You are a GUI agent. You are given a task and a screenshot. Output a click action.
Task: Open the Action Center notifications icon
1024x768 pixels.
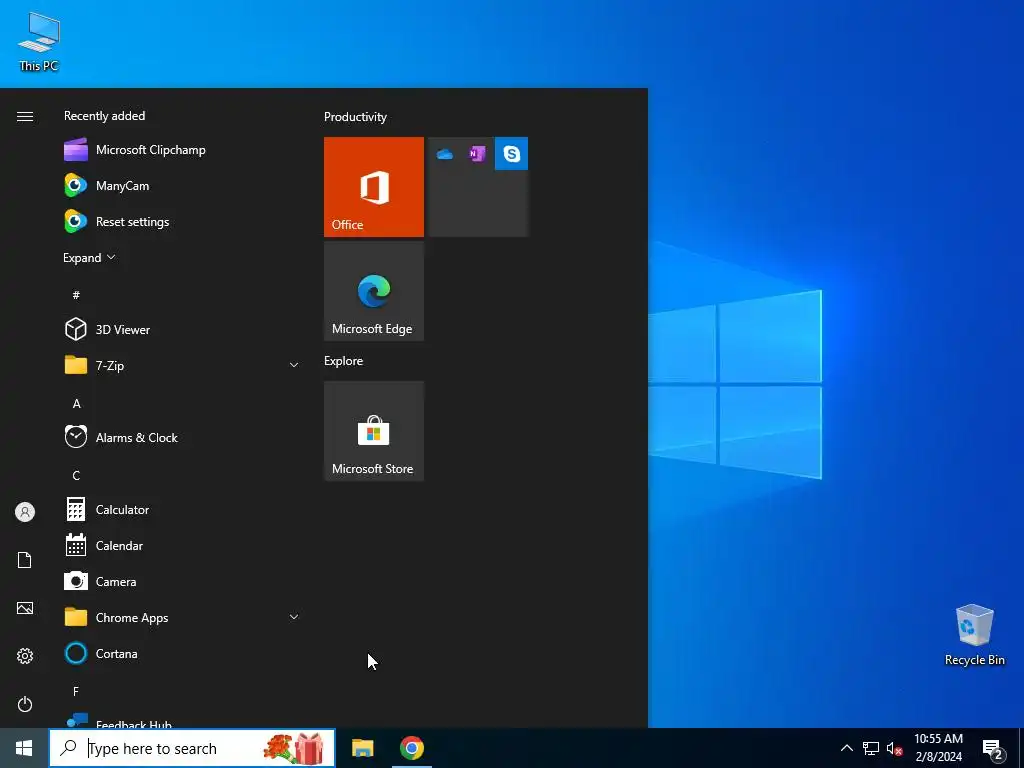coord(993,749)
